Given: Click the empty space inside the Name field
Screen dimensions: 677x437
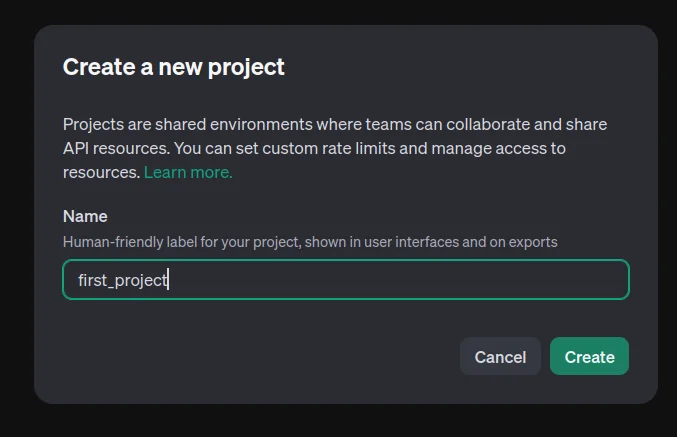Looking at the screenshot, I should 397,279.
